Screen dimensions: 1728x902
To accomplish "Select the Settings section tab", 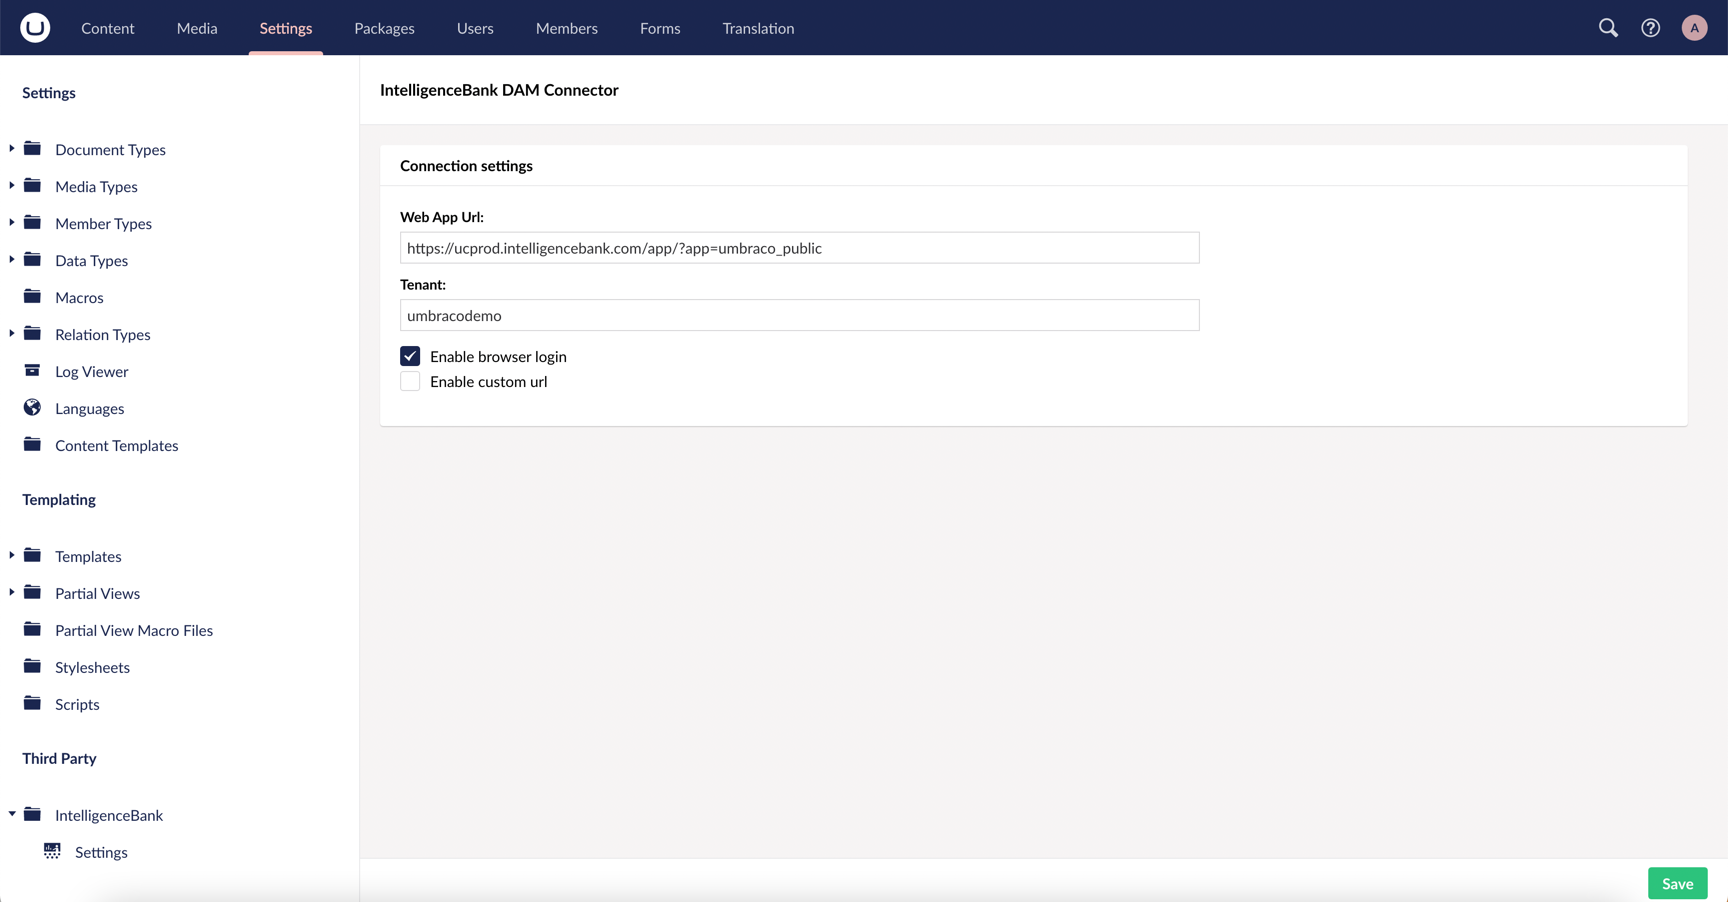I will pos(286,28).
